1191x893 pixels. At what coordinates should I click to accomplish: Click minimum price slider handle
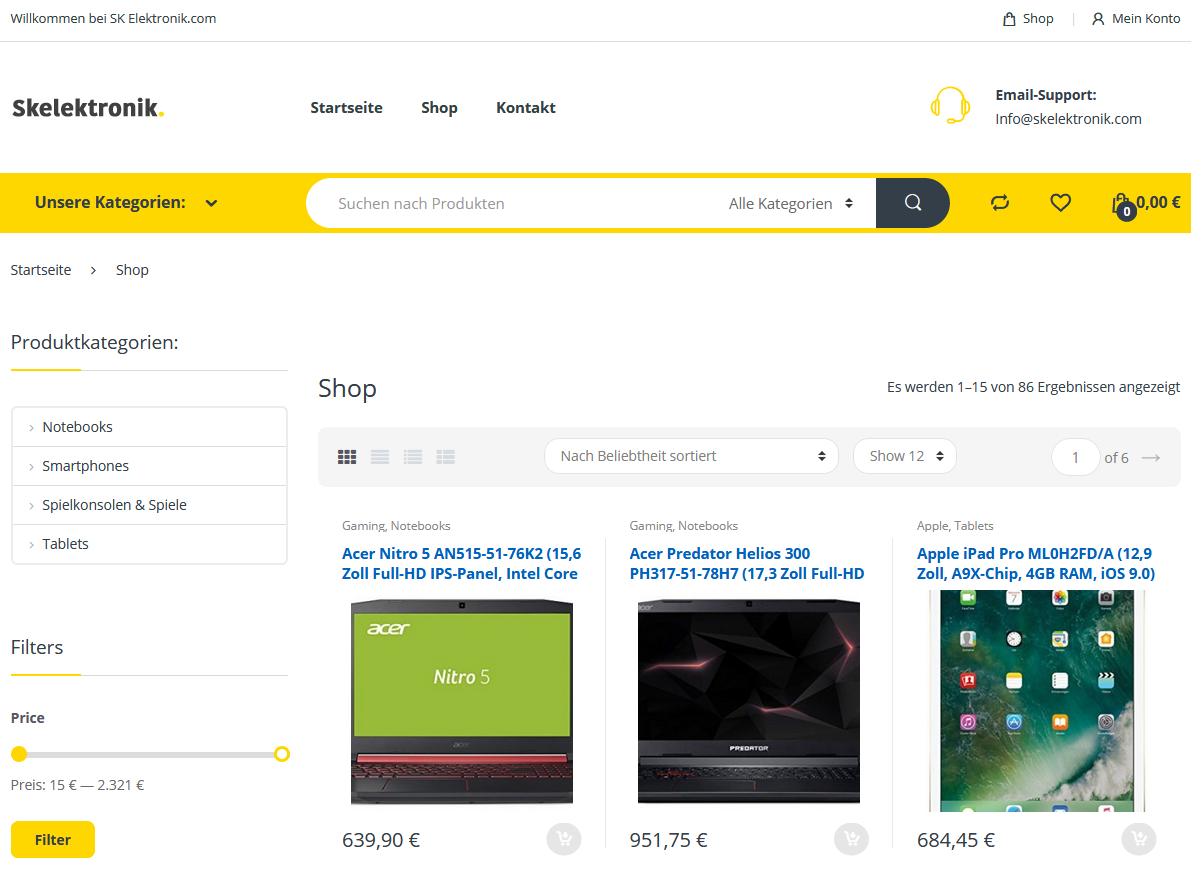click(x=19, y=754)
